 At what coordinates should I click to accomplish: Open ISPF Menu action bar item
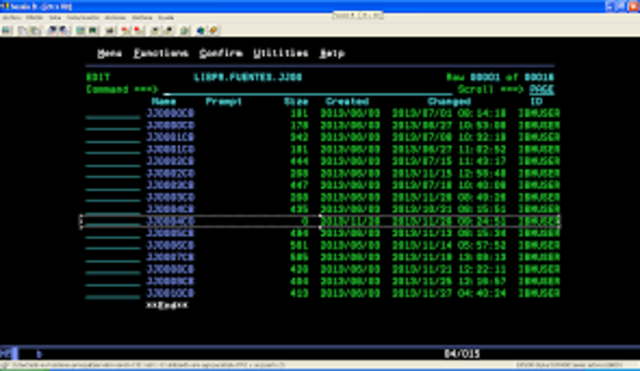(x=109, y=53)
